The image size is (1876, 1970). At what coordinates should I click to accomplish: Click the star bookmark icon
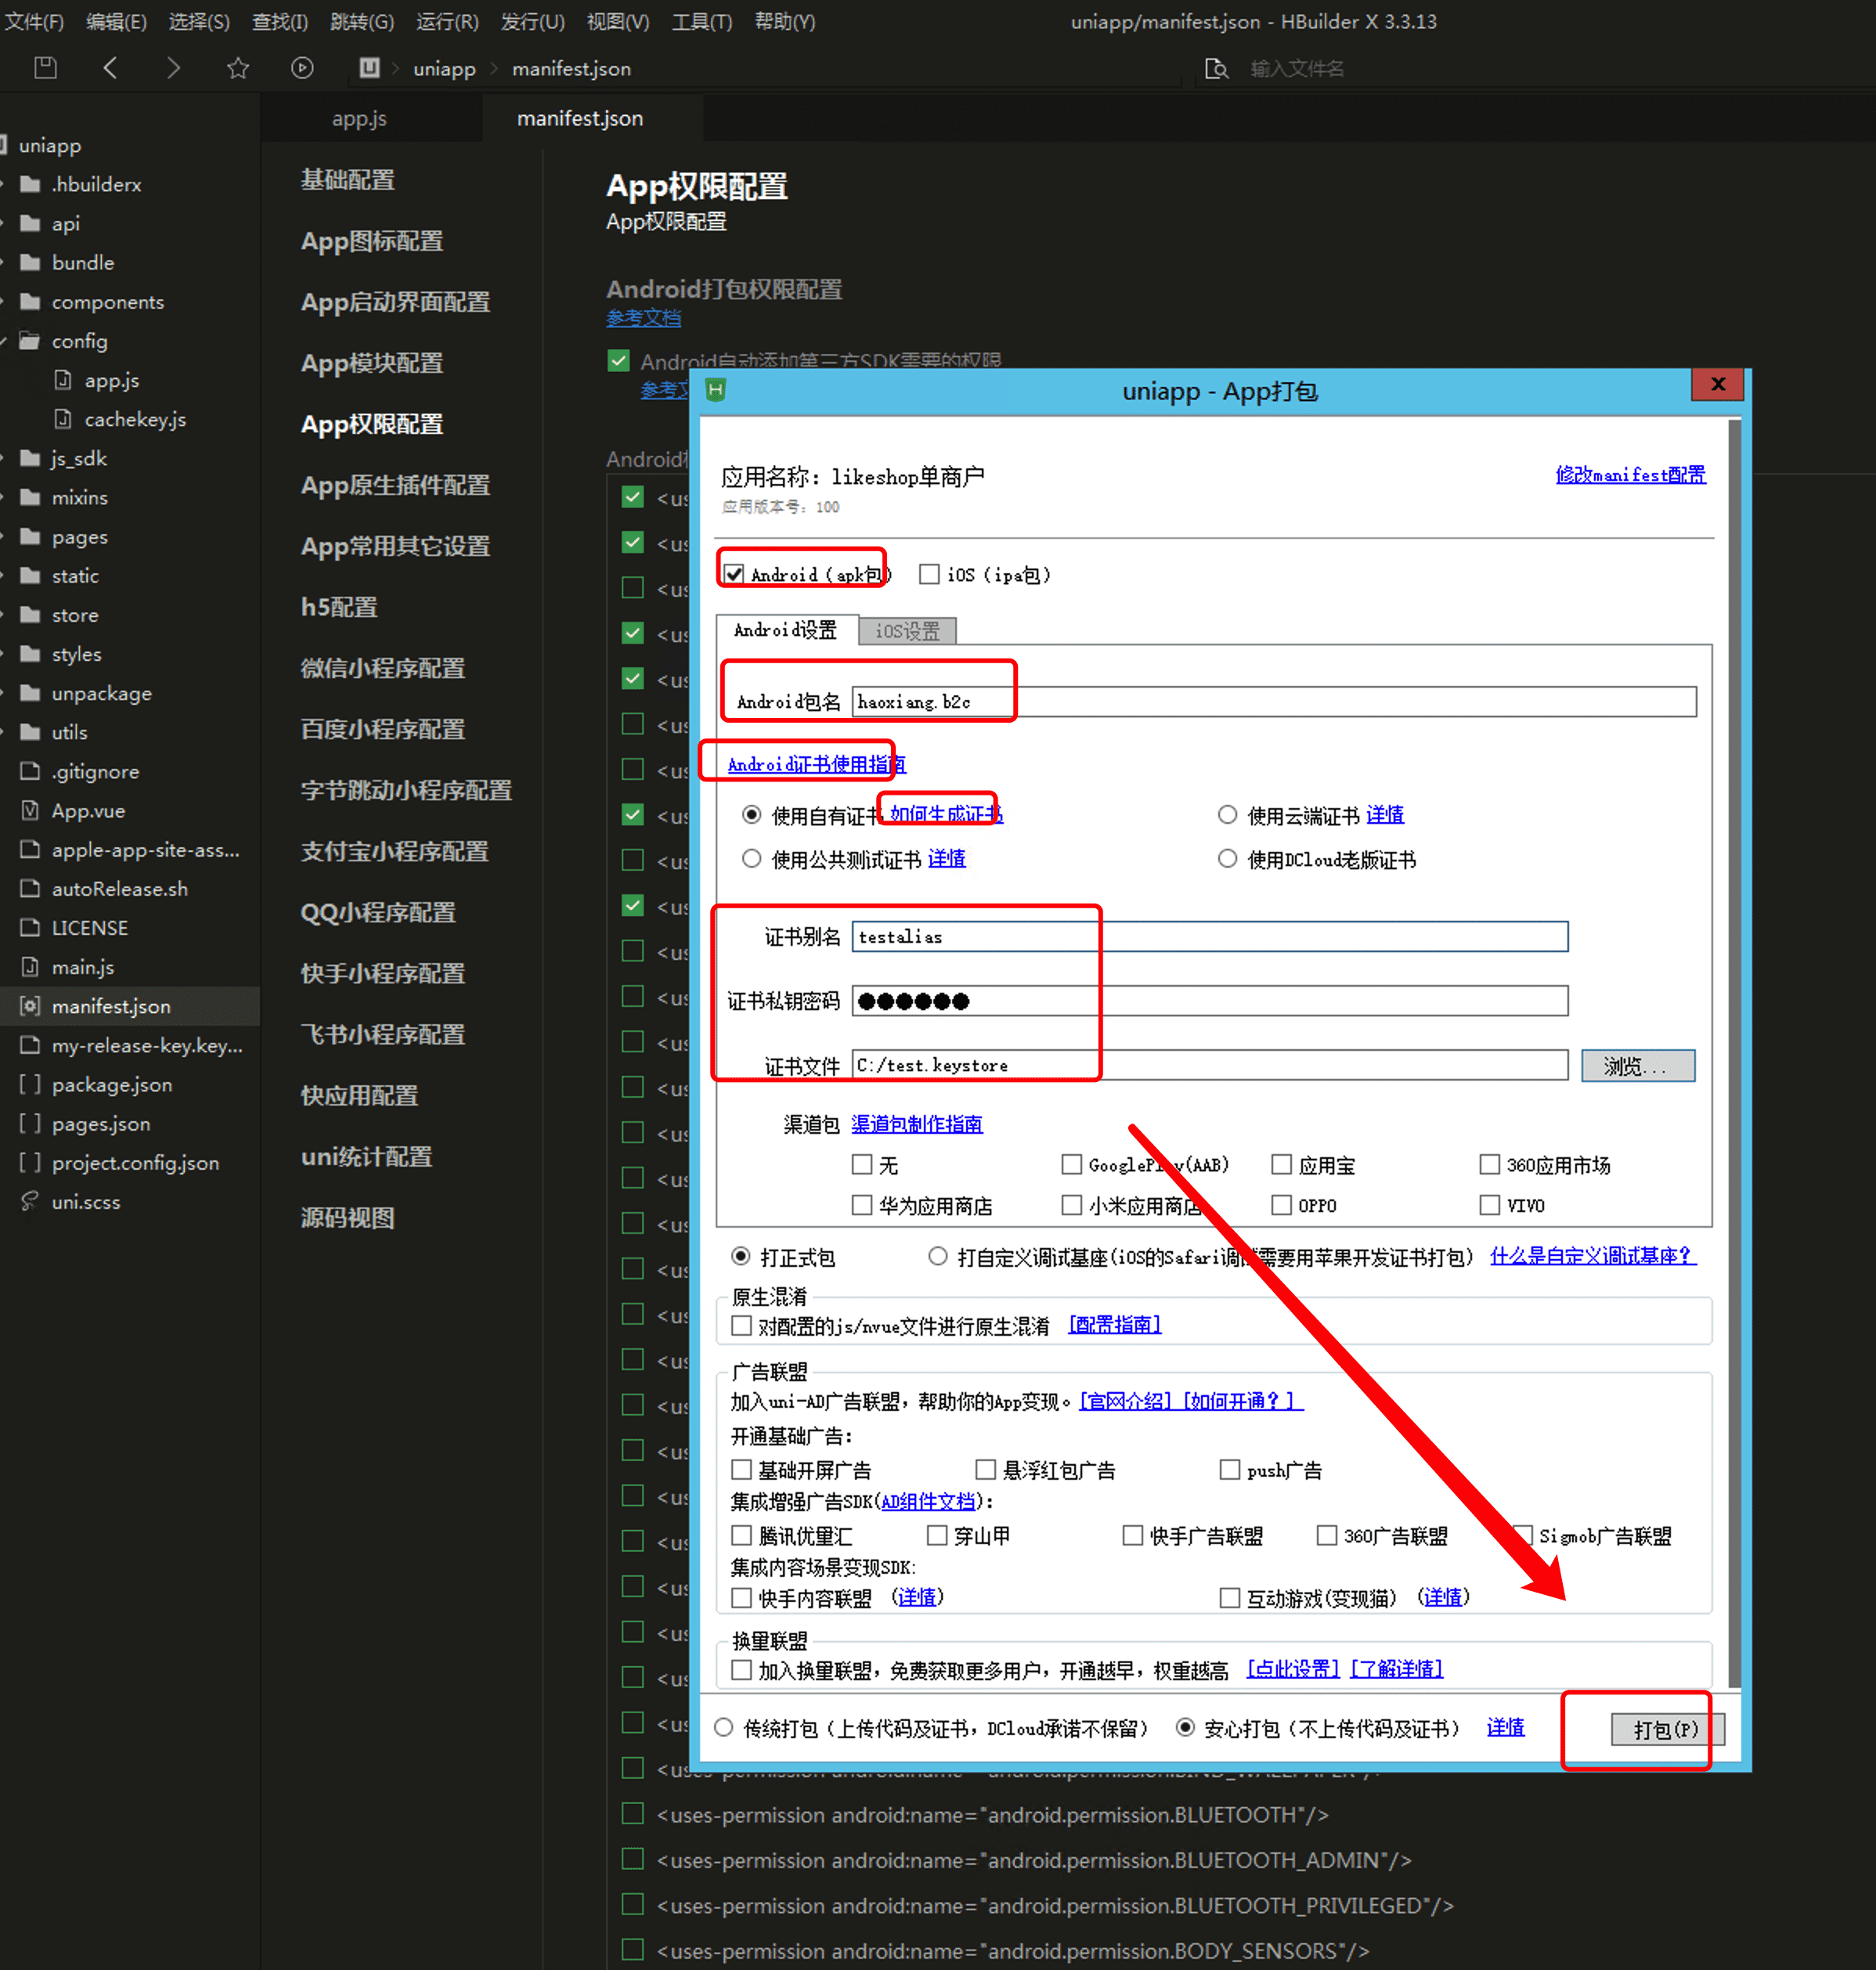pyautogui.click(x=237, y=68)
